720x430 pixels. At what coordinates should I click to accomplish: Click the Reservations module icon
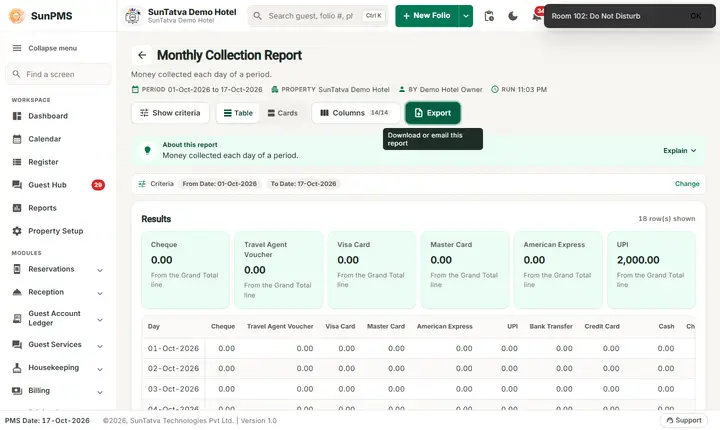(17, 269)
